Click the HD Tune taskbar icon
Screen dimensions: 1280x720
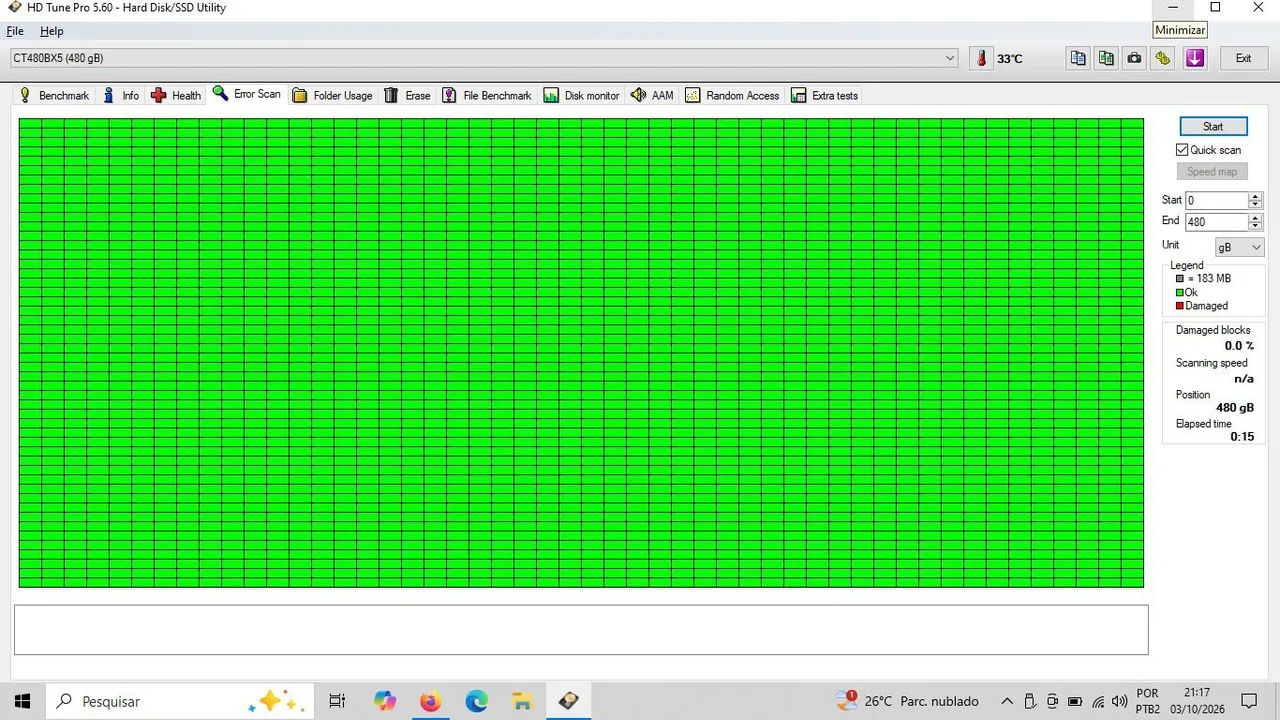tap(568, 701)
